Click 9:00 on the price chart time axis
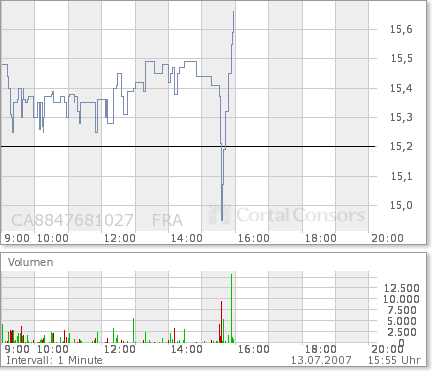The height and width of the screenshot is (372, 432). (x=17, y=238)
